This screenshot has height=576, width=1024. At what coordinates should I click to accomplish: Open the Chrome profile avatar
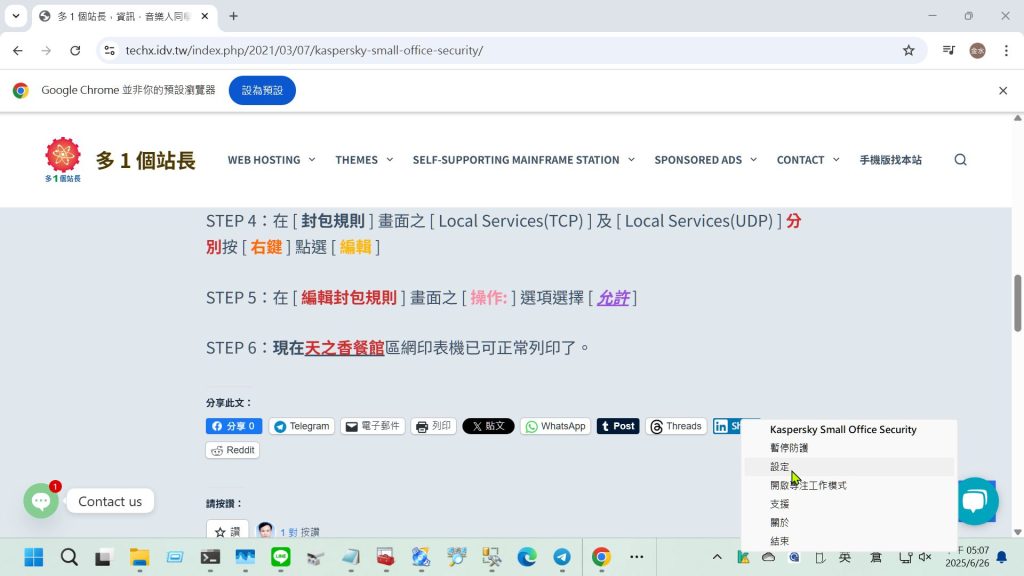(977, 50)
